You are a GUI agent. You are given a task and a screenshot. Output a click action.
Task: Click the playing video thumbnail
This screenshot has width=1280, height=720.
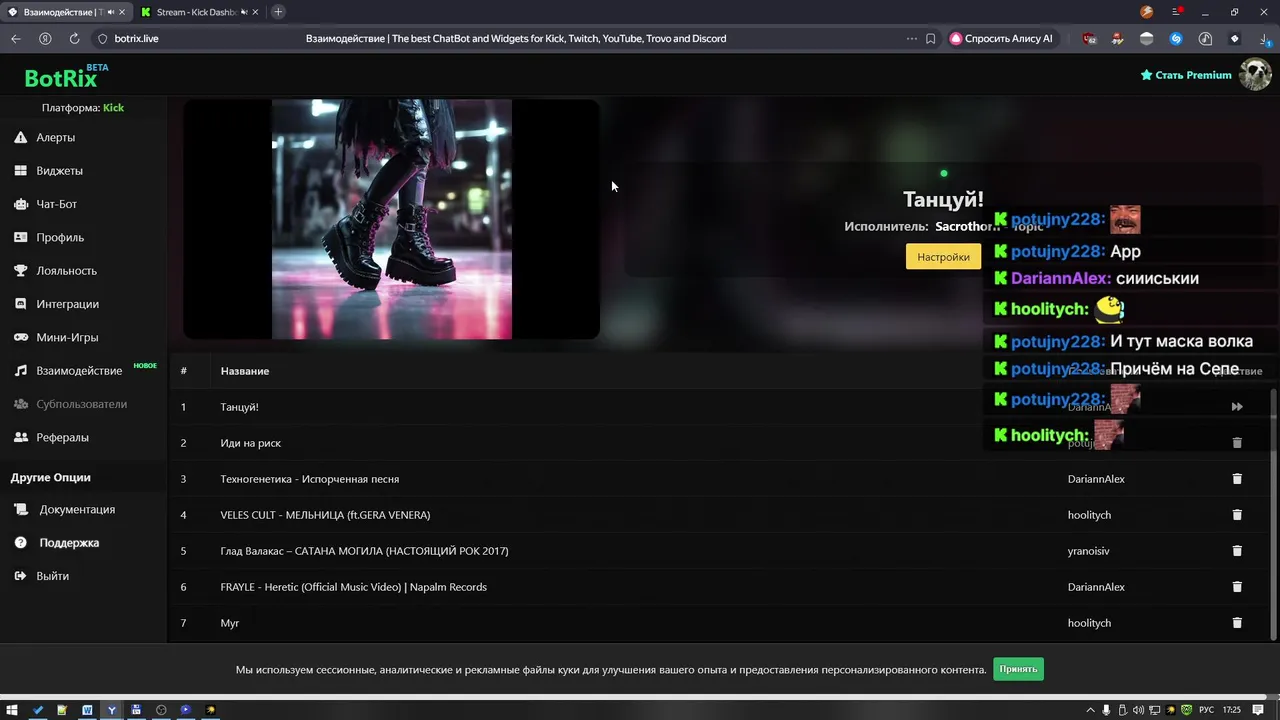(392, 219)
